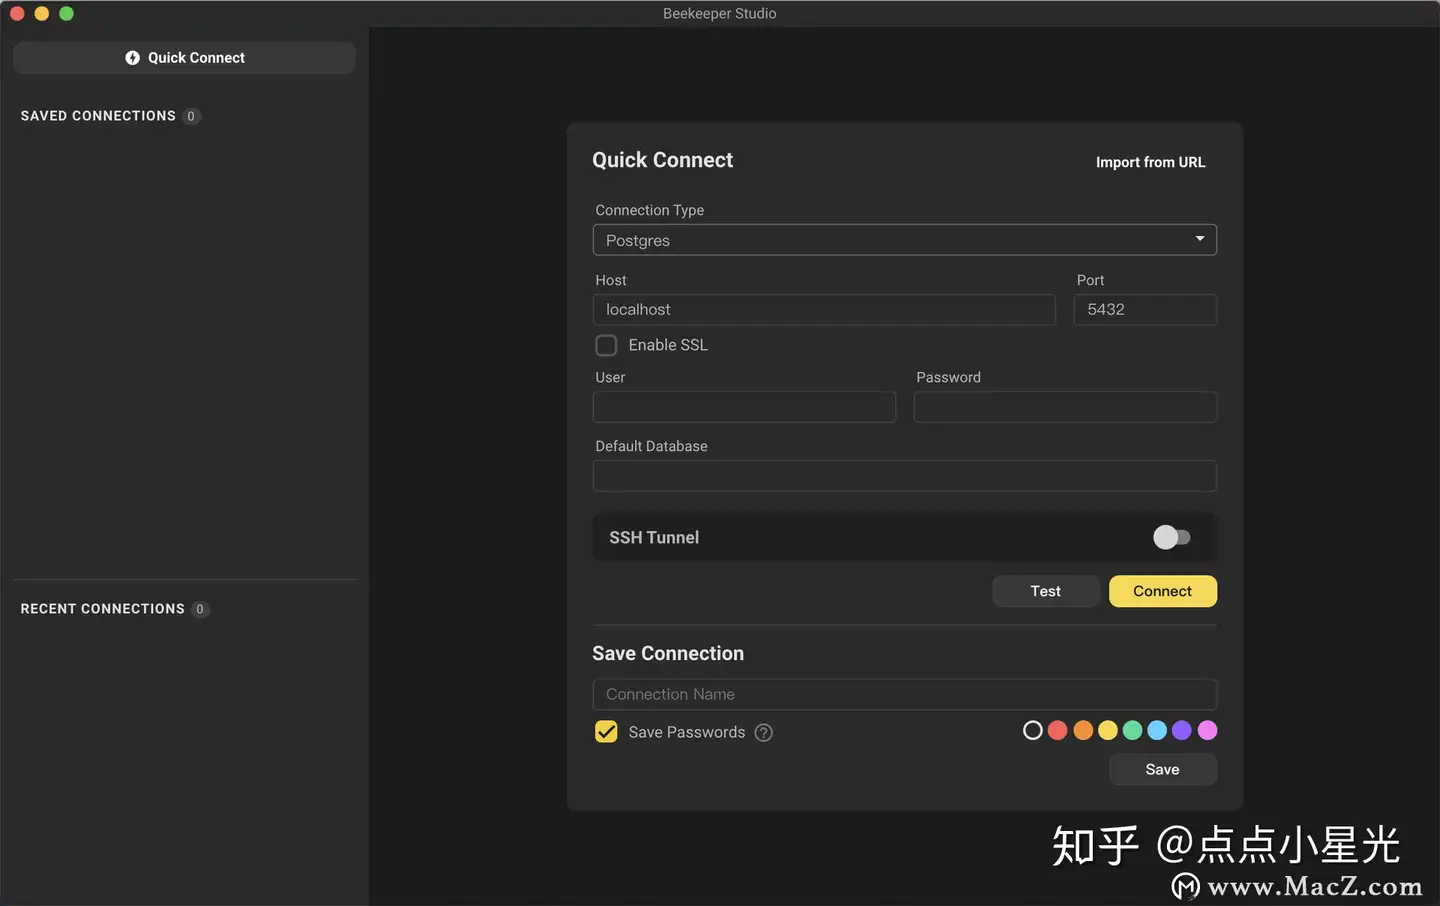Select the red color swatch
The image size is (1440, 906).
[1058, 731]
